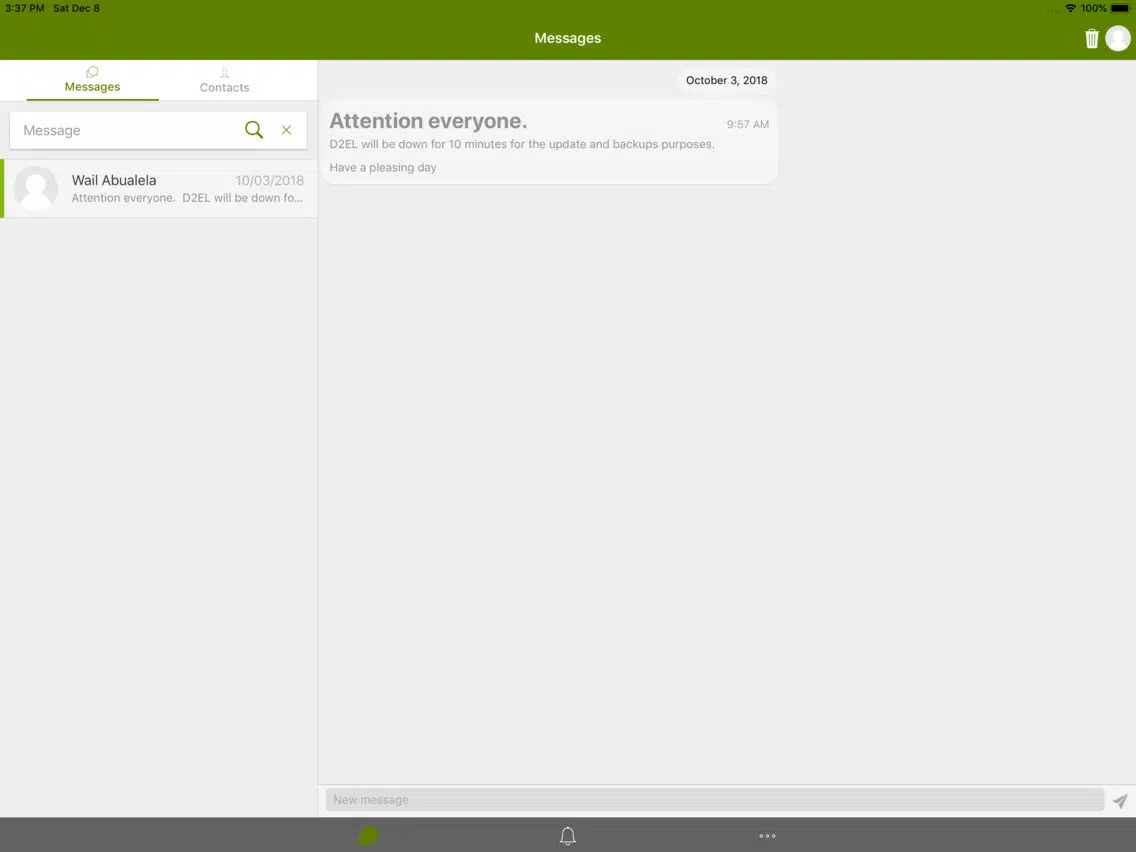
Task: Switch to the Messages tab
Action: click(92, 80)
